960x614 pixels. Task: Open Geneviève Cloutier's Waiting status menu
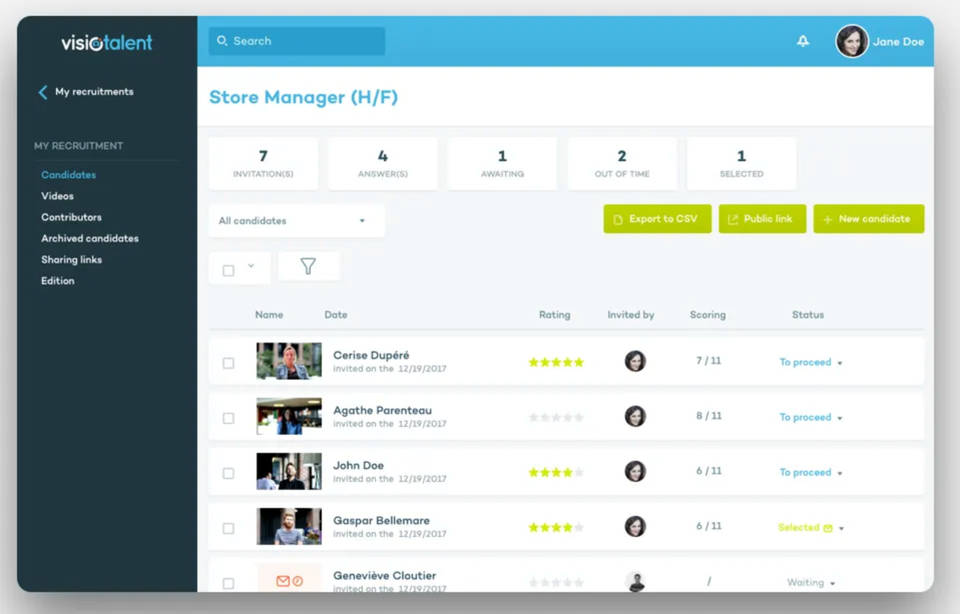coord(811,582)
